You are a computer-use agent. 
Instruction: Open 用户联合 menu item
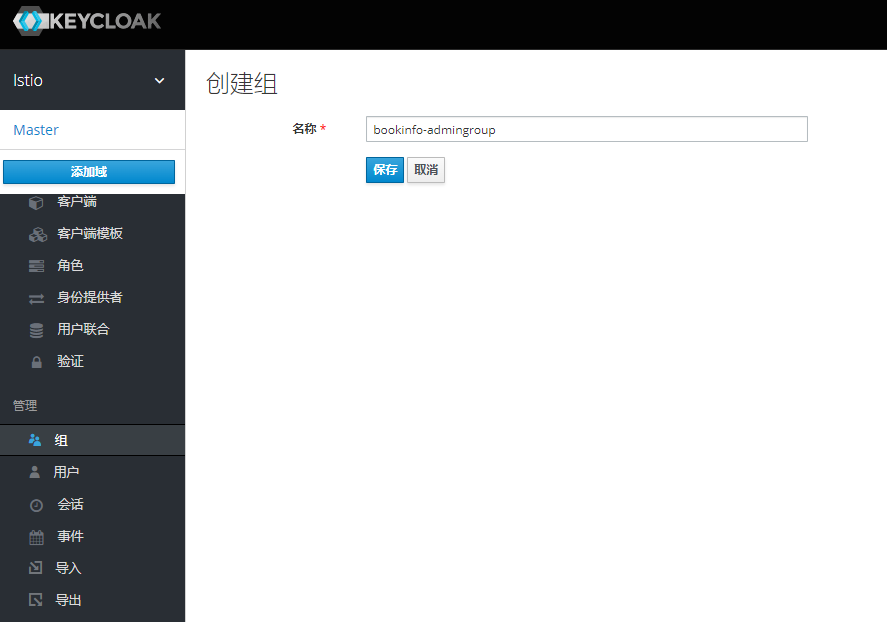pyautogui.click(x=83, y=329)
